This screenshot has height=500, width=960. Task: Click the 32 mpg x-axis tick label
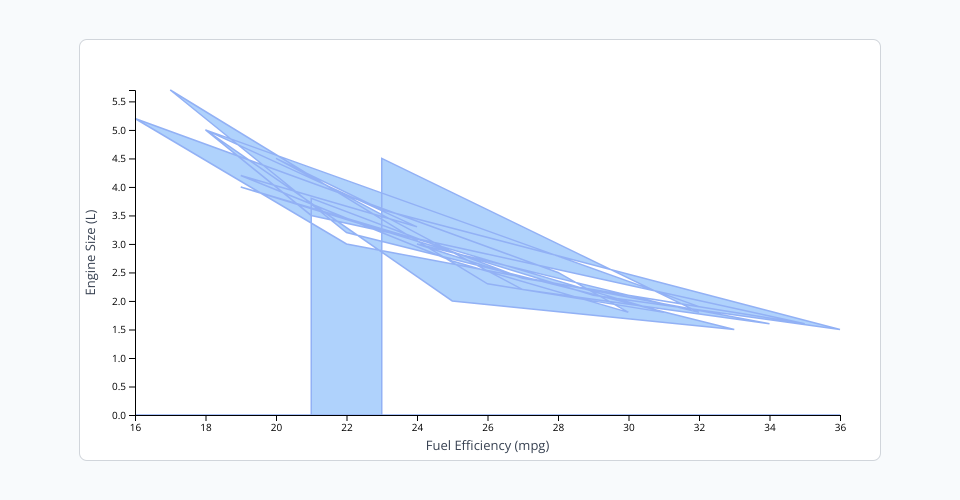[x=699, y=428]
